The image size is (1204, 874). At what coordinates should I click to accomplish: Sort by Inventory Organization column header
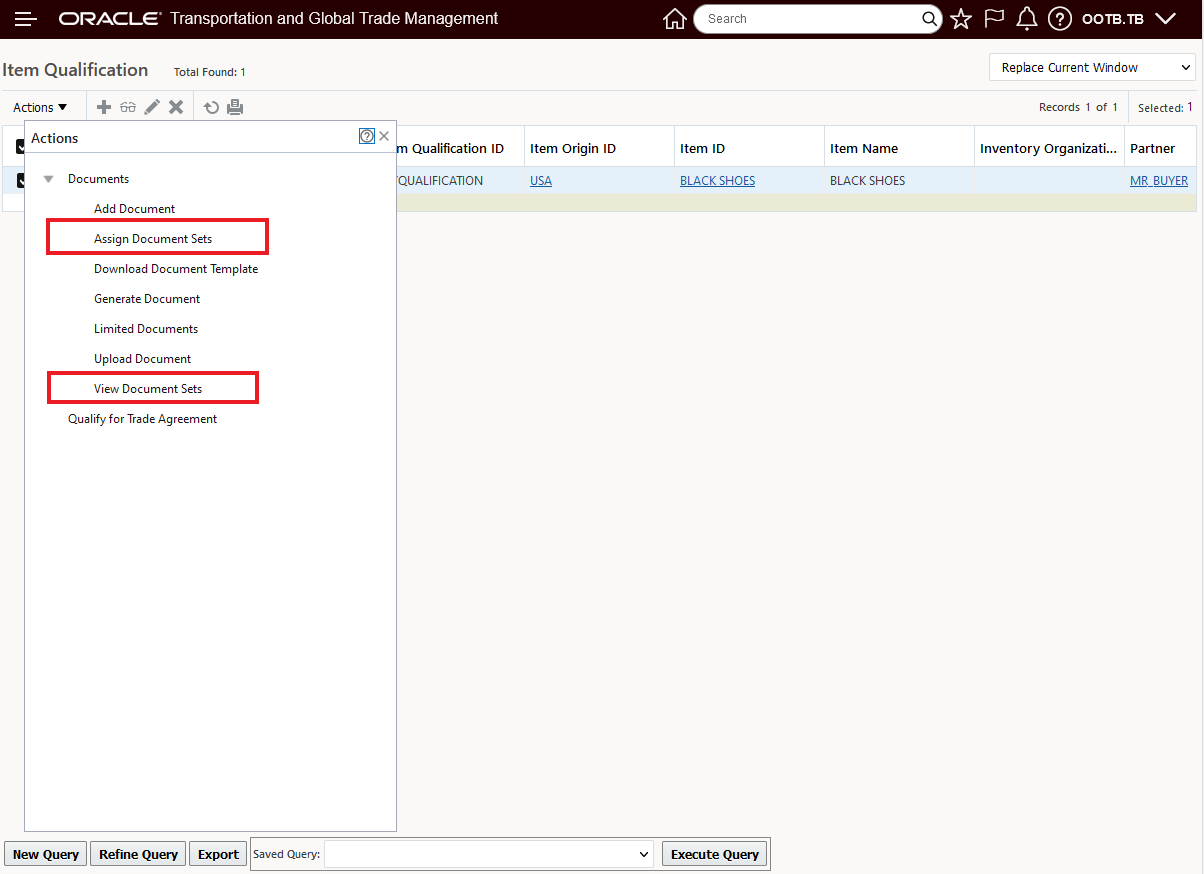pyautogui.click(x=1049, y=148)
